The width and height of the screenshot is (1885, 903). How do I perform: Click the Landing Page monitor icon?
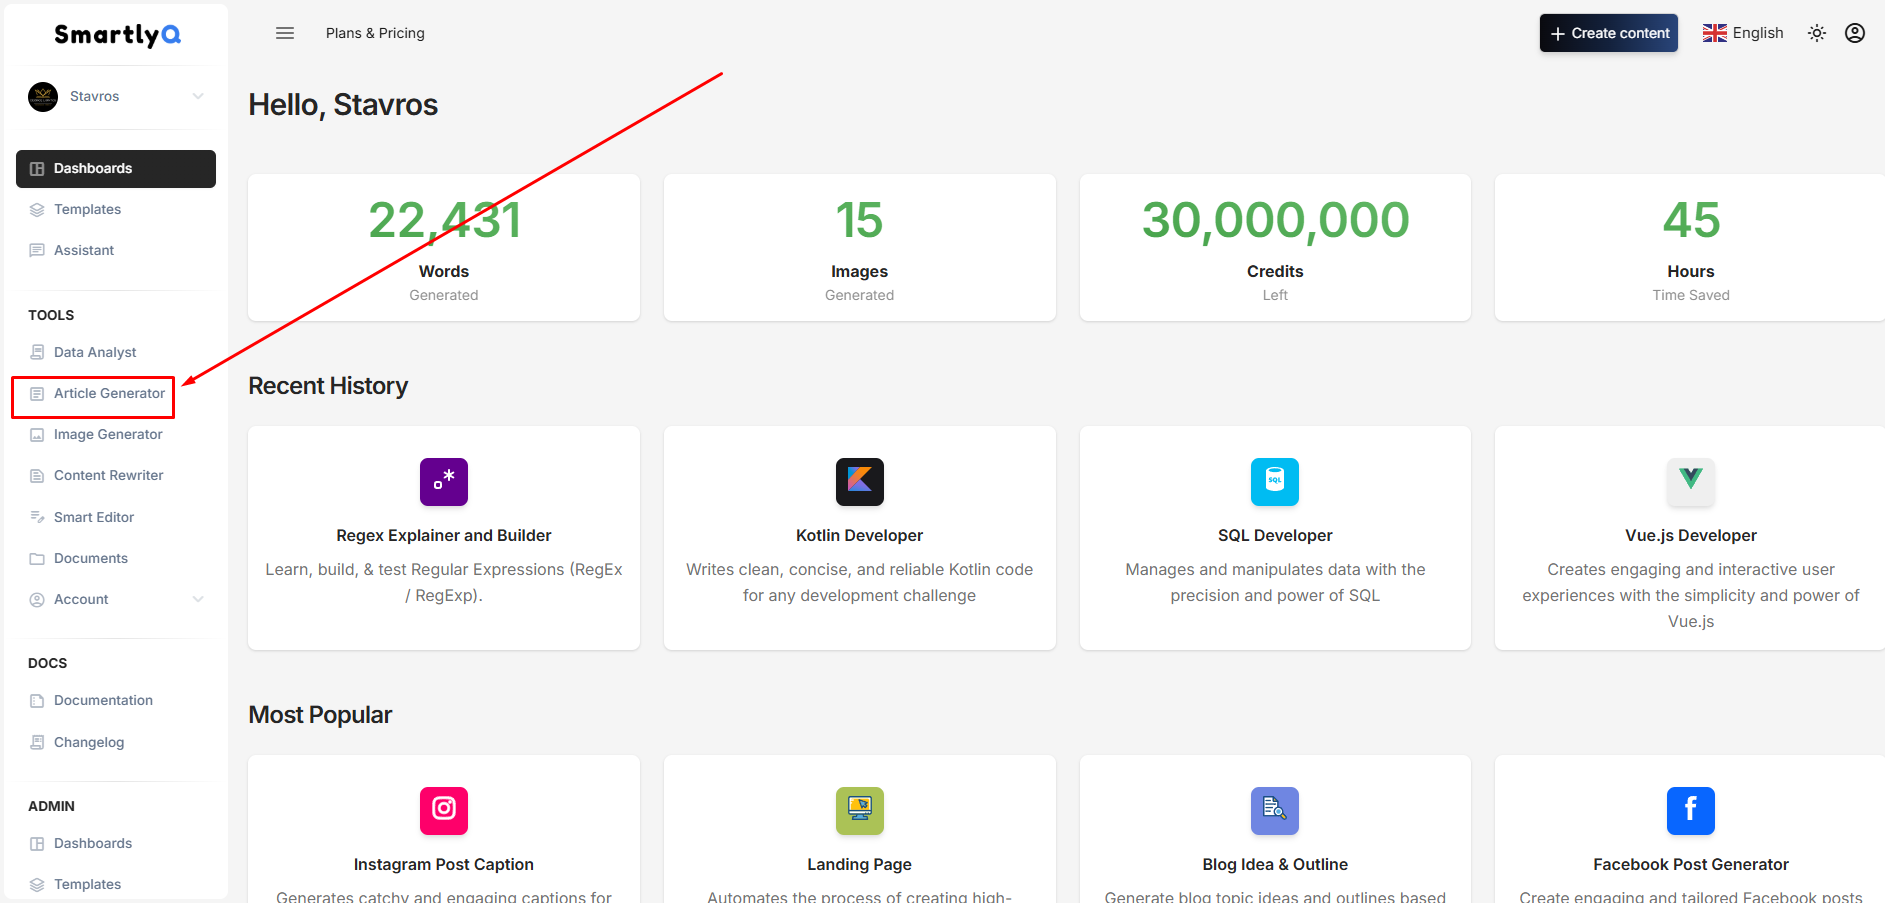click(860, 811)
